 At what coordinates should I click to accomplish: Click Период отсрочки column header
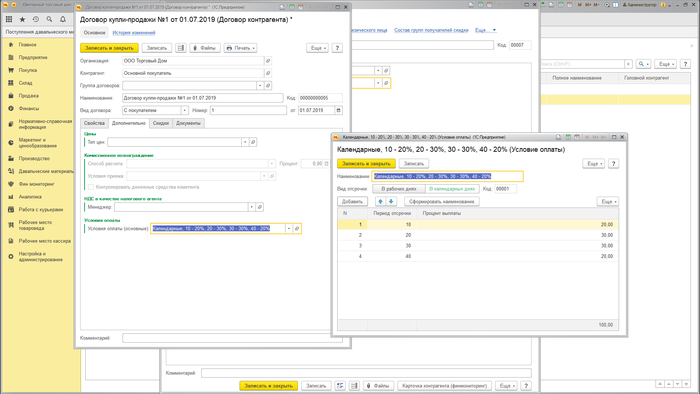point(392,213)
